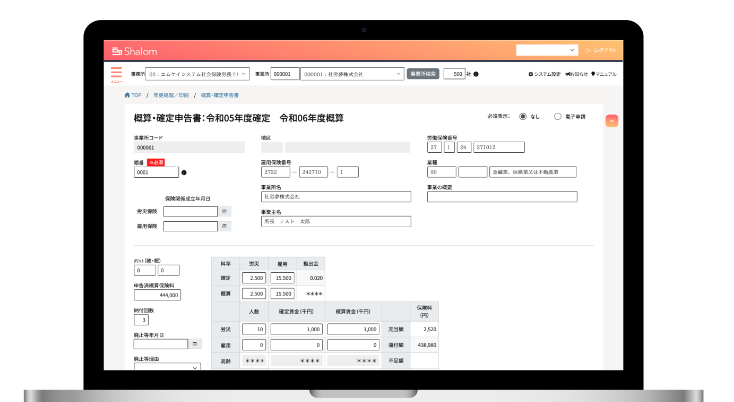This screenshot has width=734, height=402.
Task: Click info icon beside 0001 field
Action: coord(184,173)
